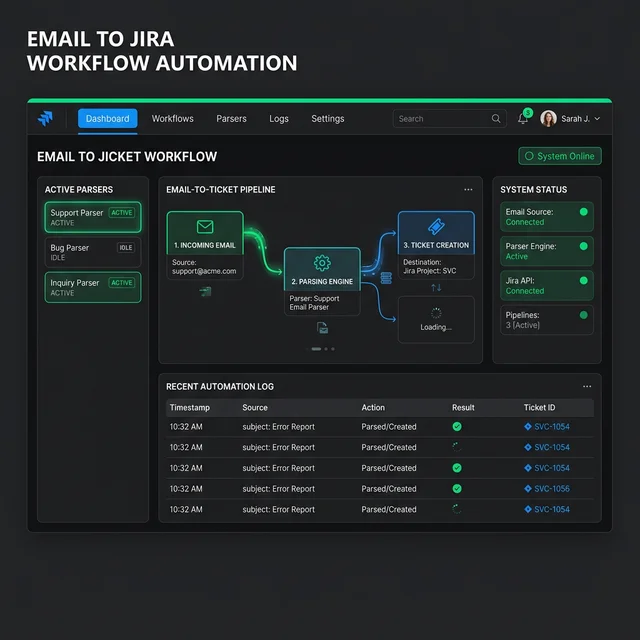Sort by the Timestamp column header
This screenshot has width=640, height=640.
189,407
